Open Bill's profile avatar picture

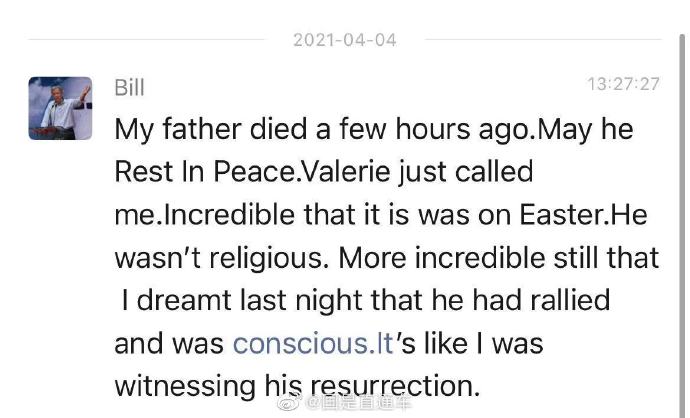tap(60, 108)
